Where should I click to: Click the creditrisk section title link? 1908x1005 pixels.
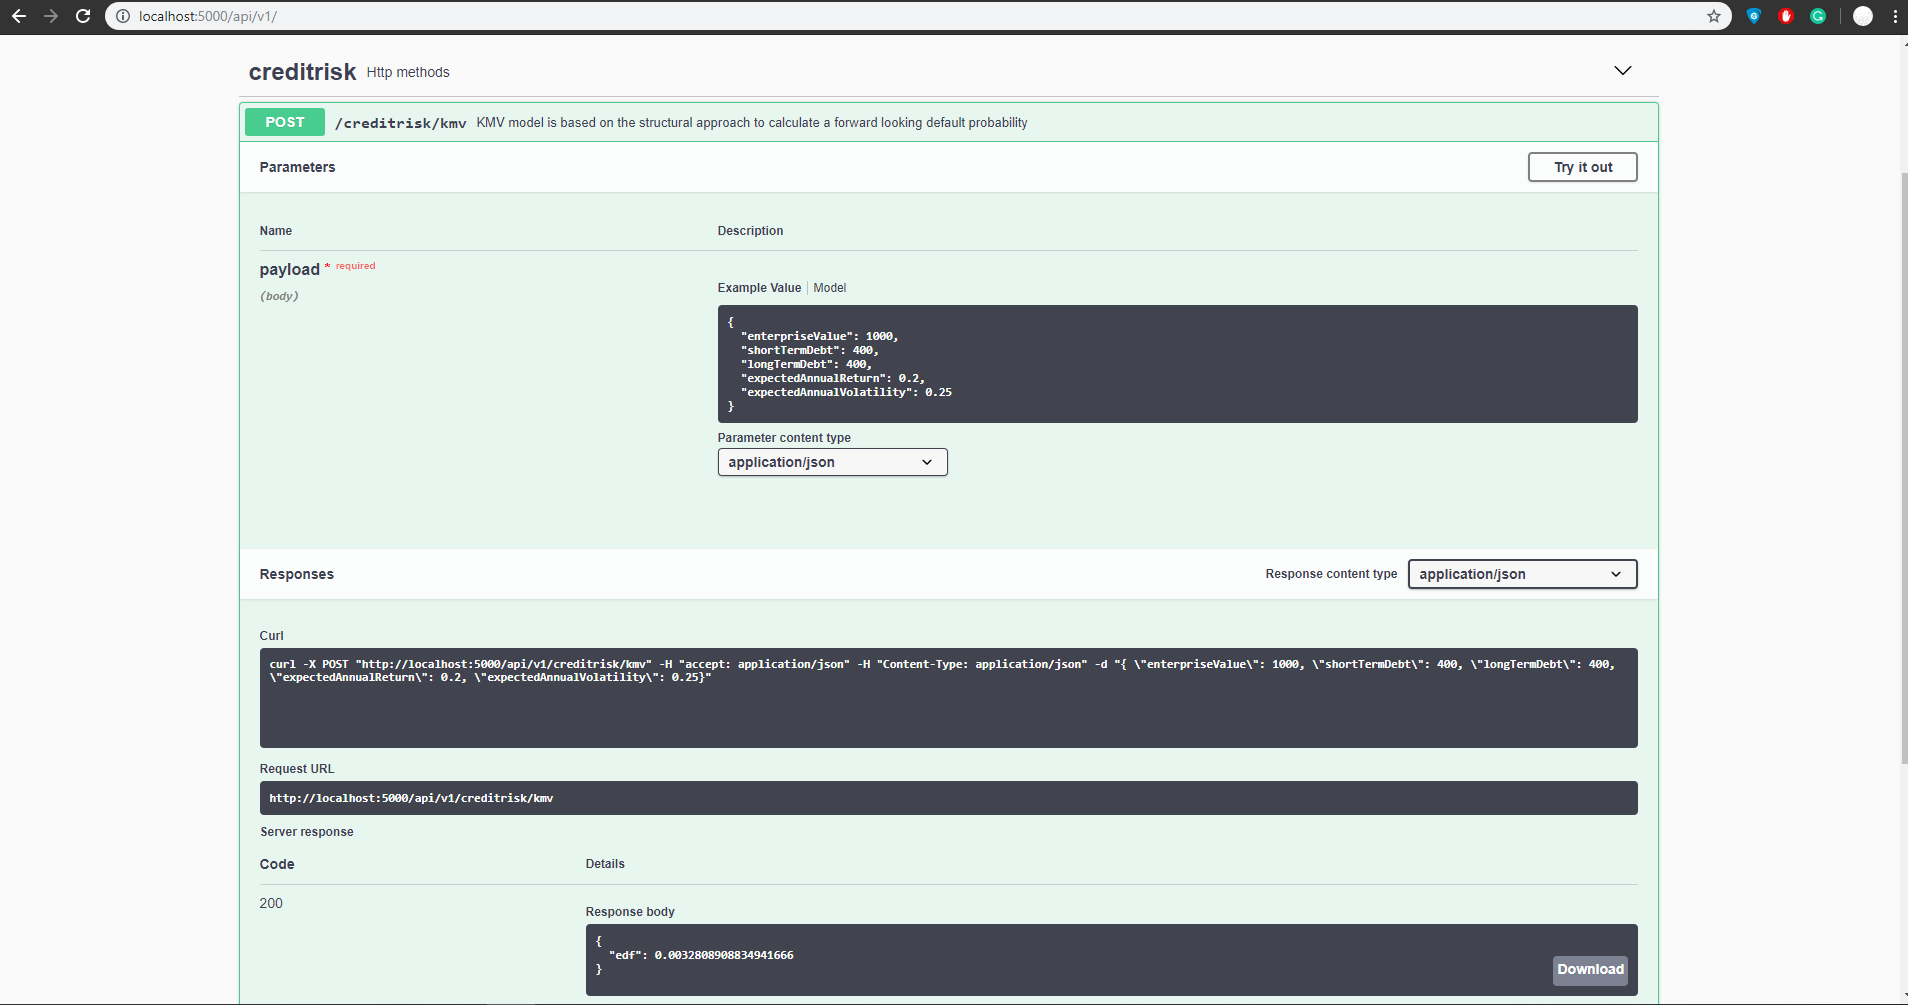pos(302,72)
